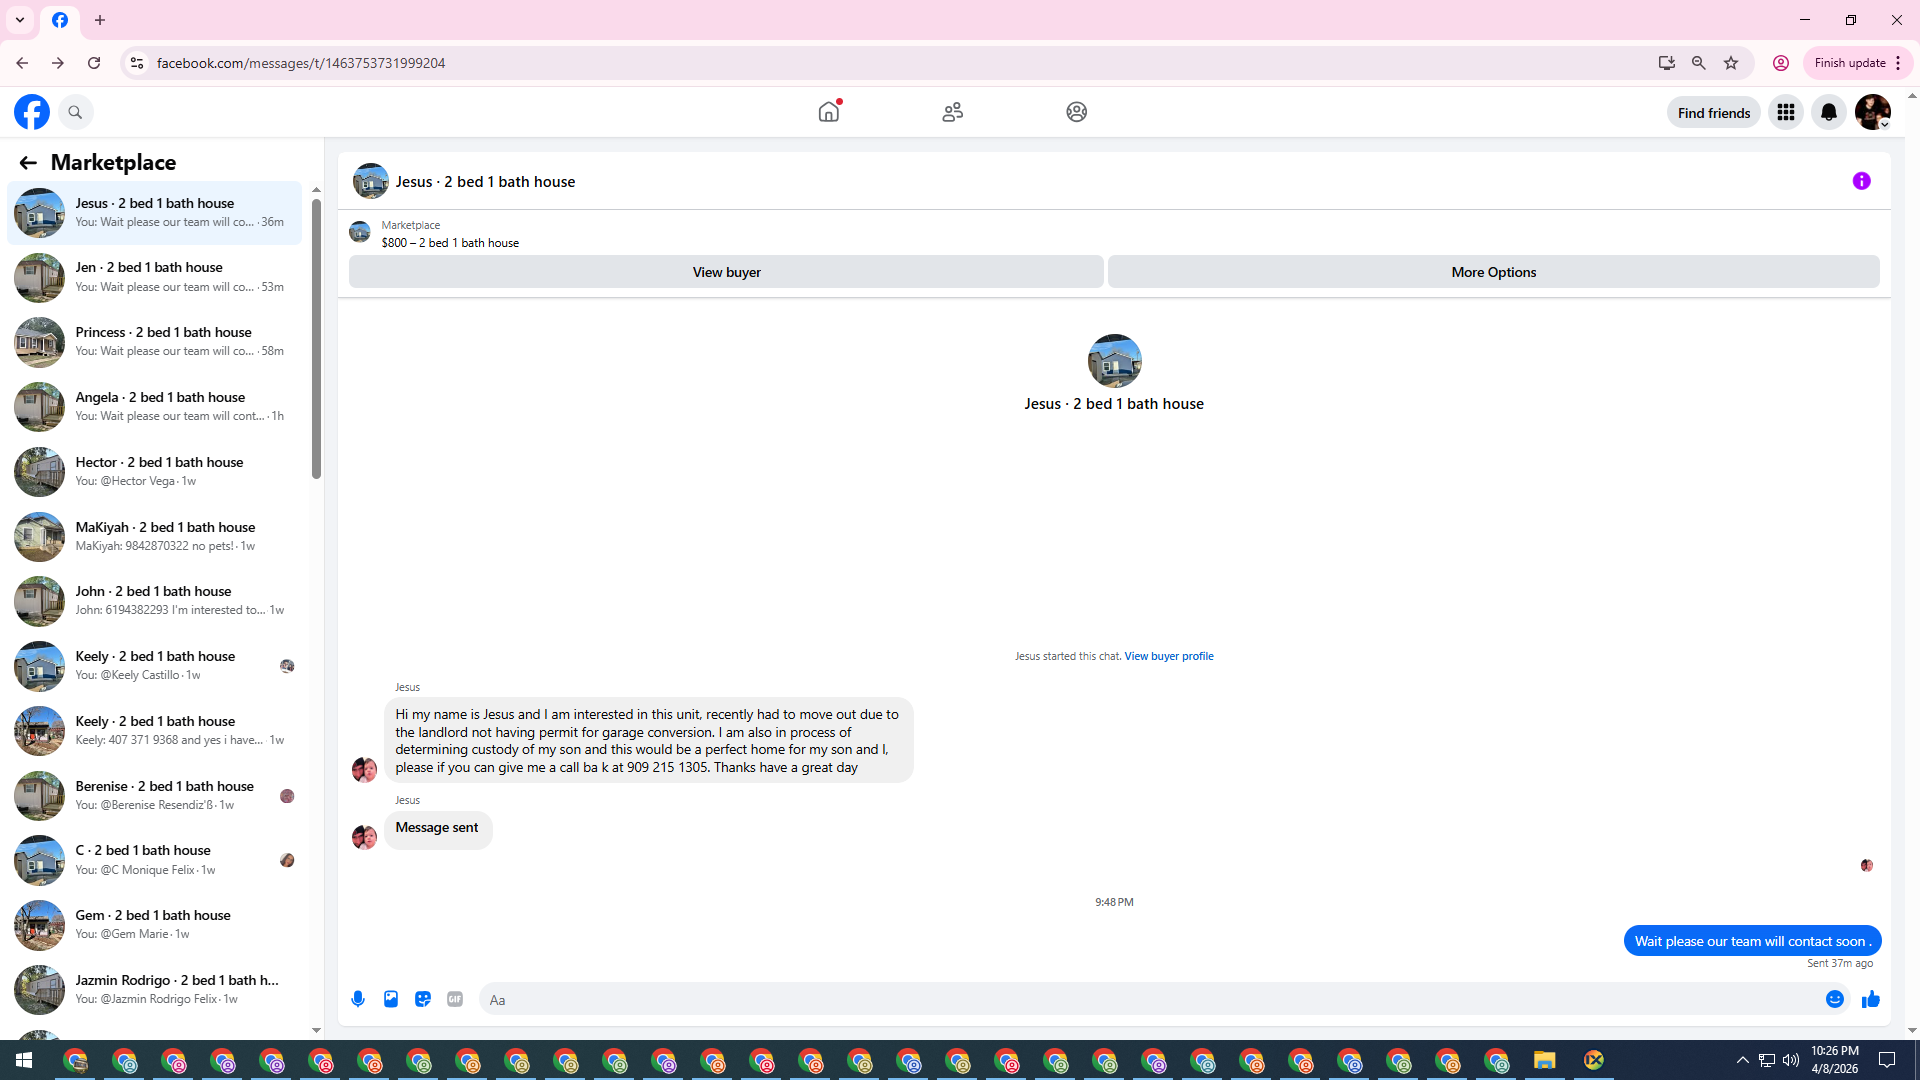Screen dimensions: 1920x1080
Task: Send a thumbs up like
Action: 1871,999
